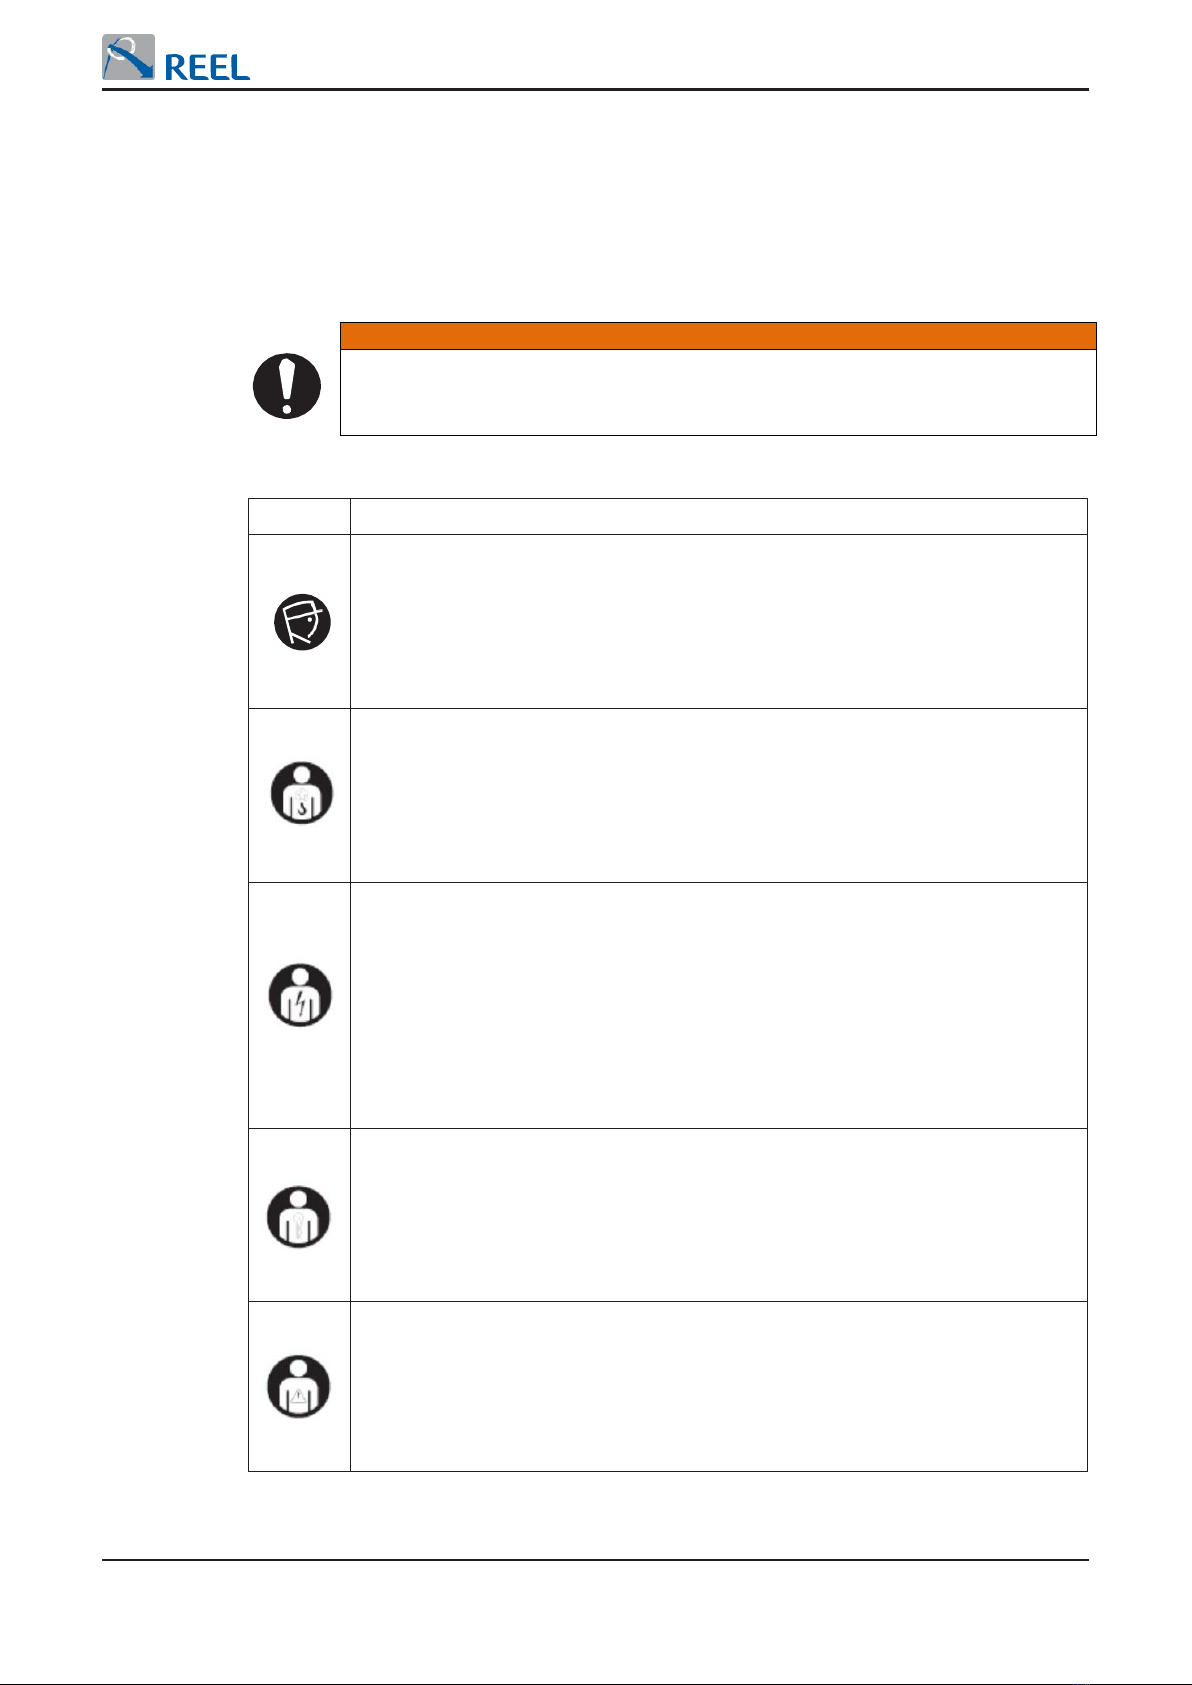The image size is (1192, 1685).
Task: Click the orange warning header bar
Action: point(718,336)
